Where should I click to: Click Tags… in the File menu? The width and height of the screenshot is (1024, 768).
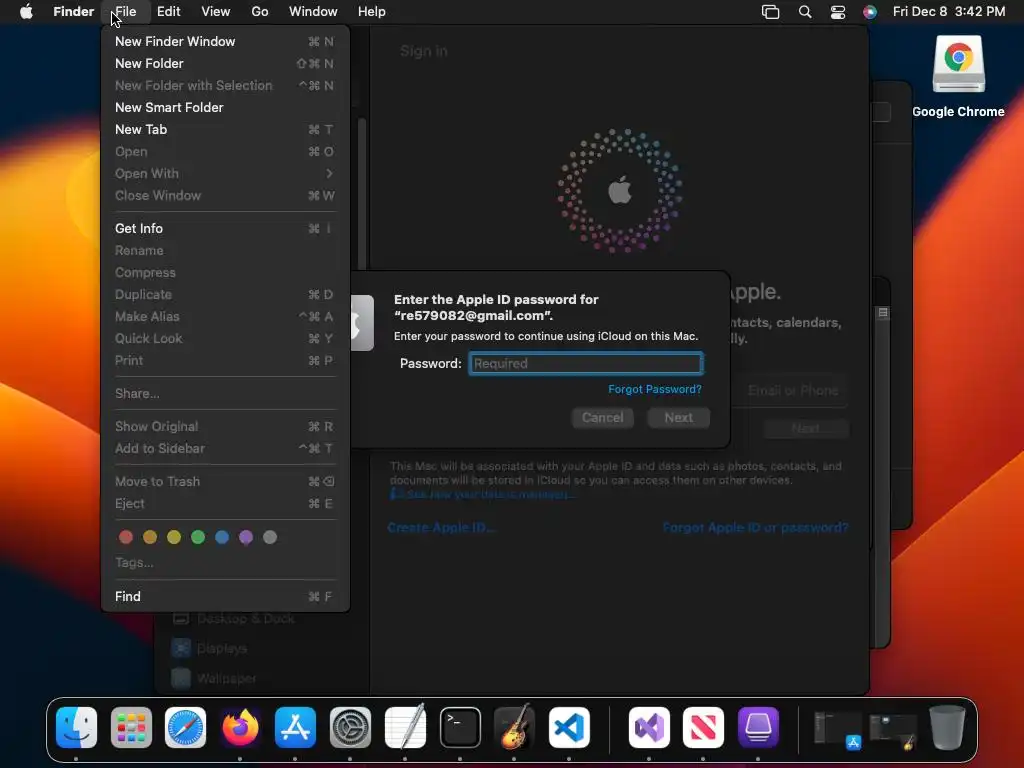134,562
